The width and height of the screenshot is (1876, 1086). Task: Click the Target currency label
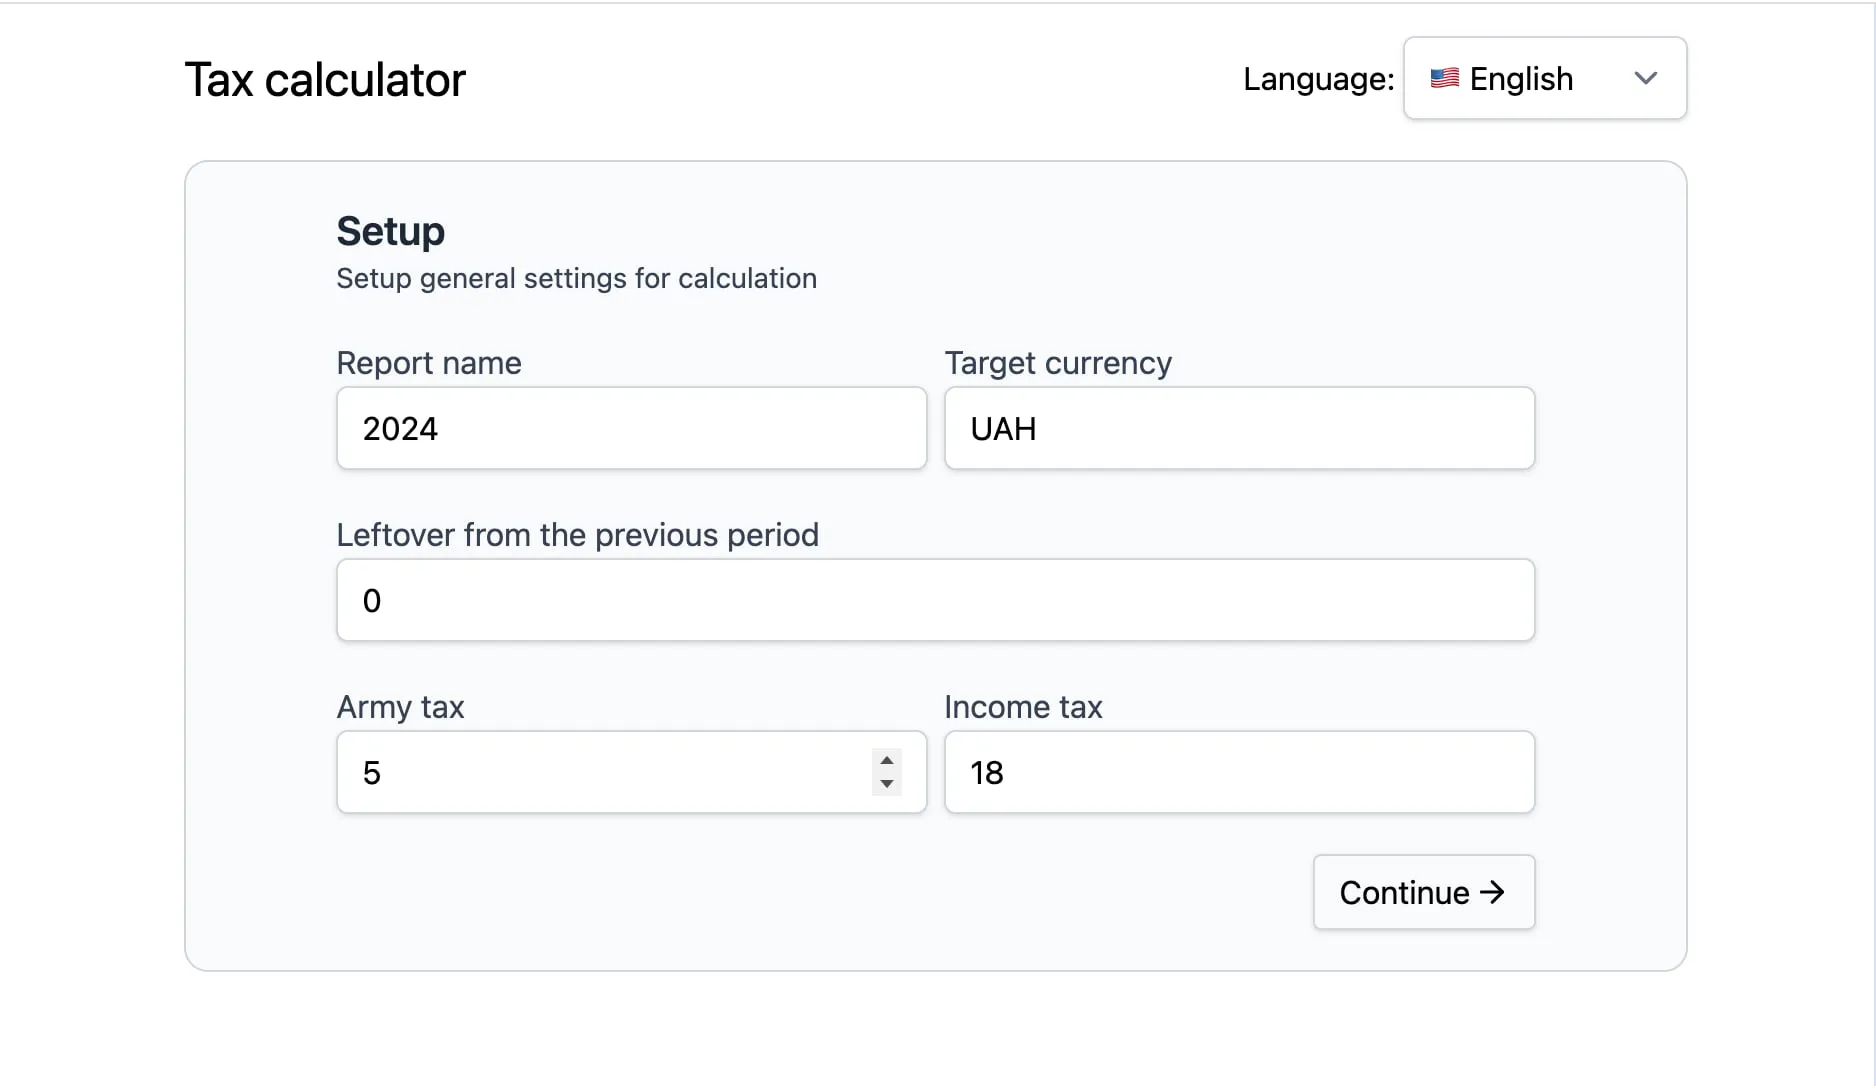(1057, 363)
